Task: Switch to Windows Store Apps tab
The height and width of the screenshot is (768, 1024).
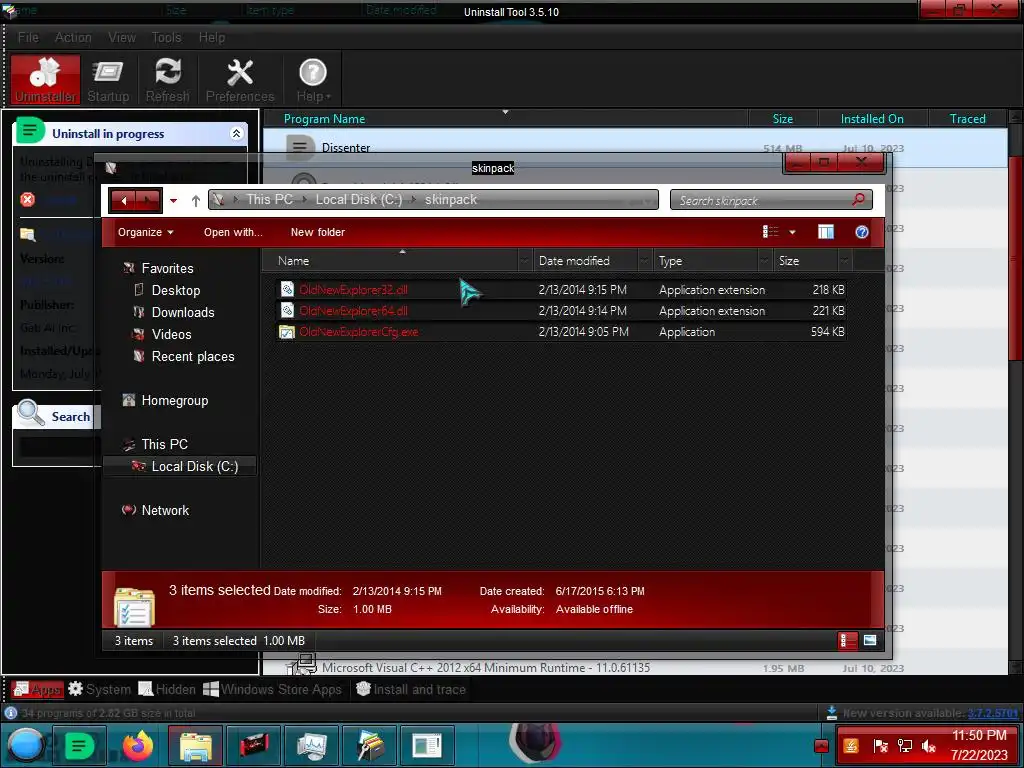Action: point(273,689)
